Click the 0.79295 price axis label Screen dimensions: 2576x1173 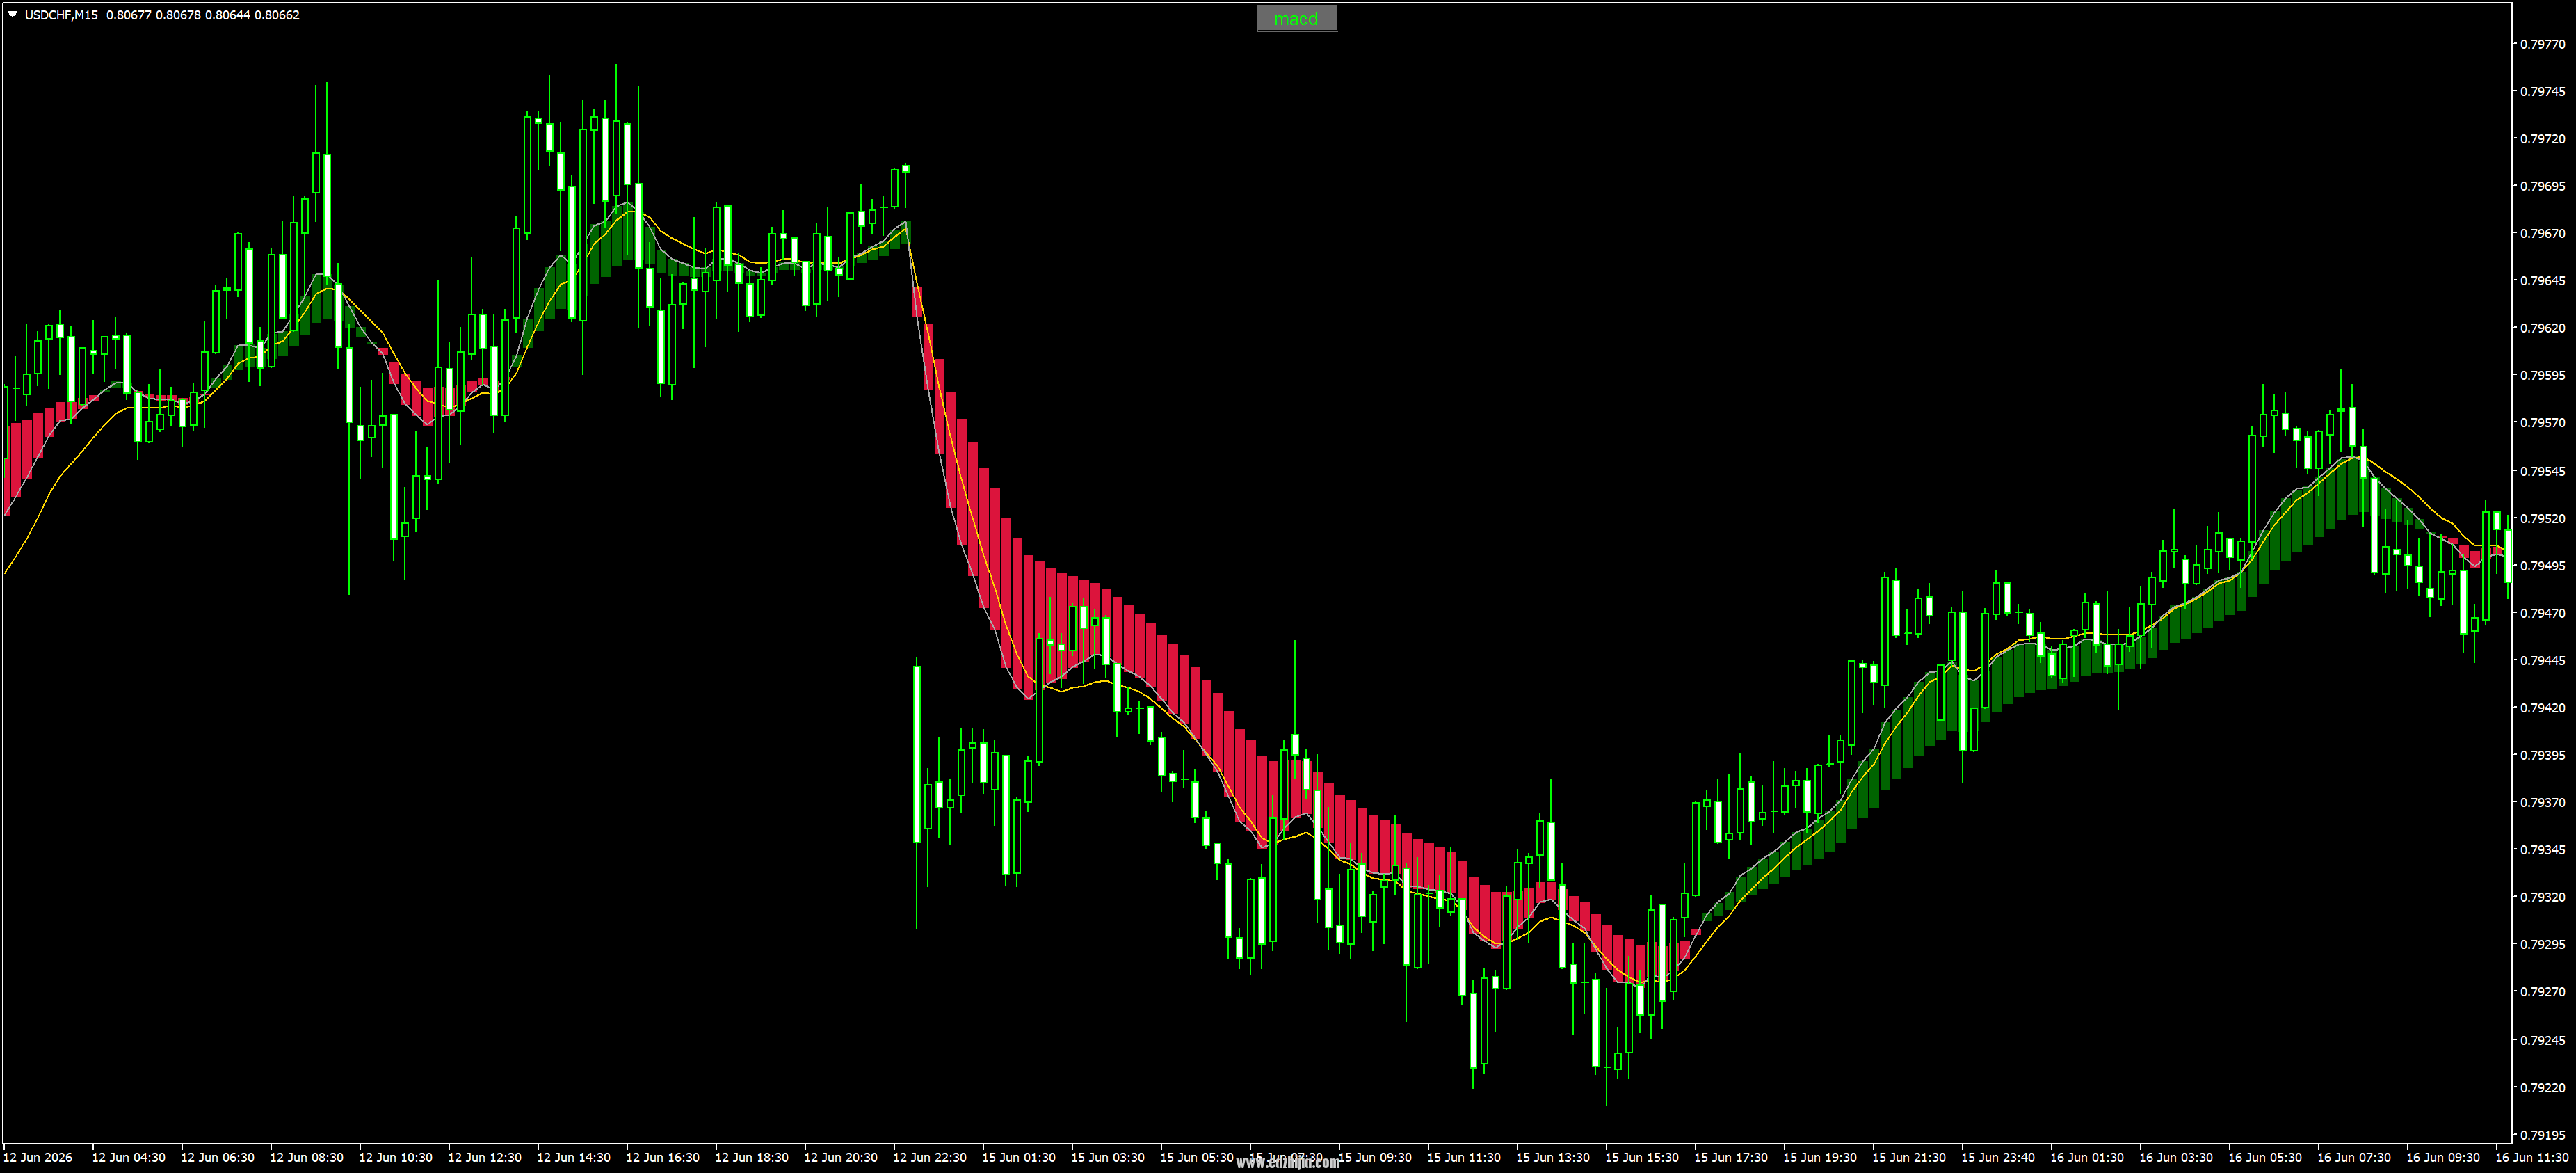(x=2542, y=945)
